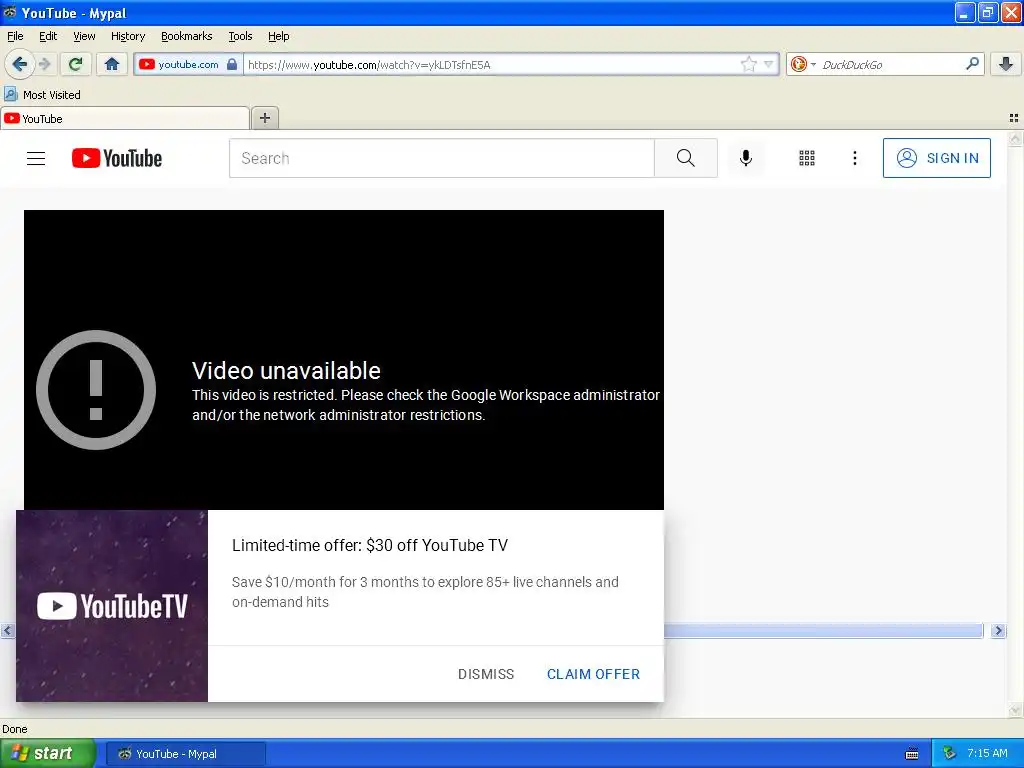Image resolution: width=1024 pixels, height=768 pixels.
Task: Click the horizontal scrollbar left arrow
Action: (7, 630)
